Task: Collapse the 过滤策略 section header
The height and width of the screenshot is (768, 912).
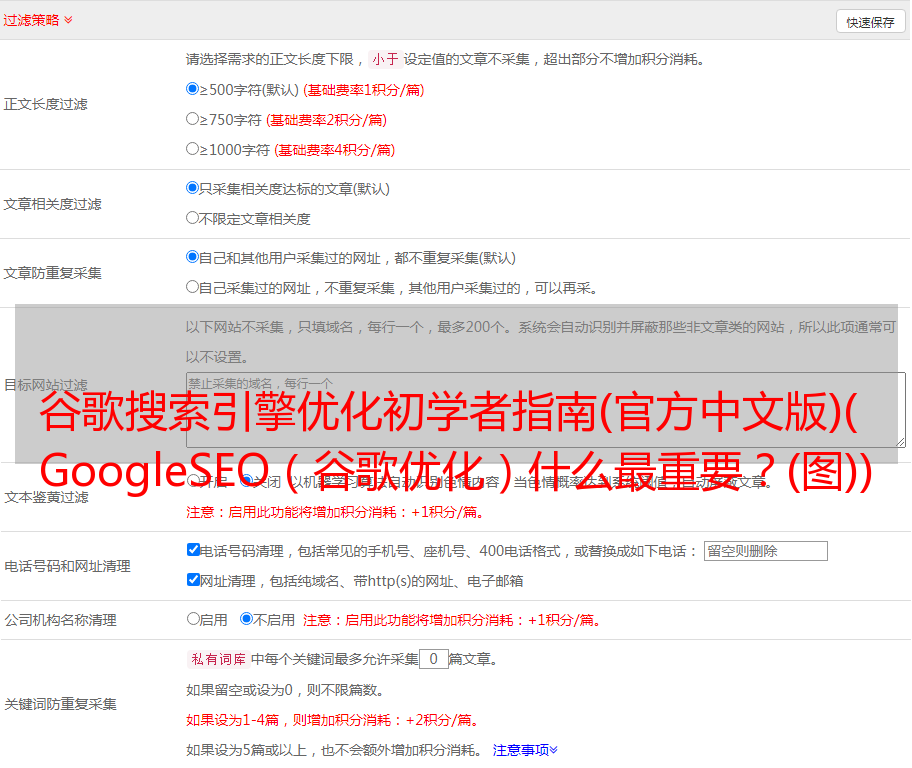Action: point(38,20)
